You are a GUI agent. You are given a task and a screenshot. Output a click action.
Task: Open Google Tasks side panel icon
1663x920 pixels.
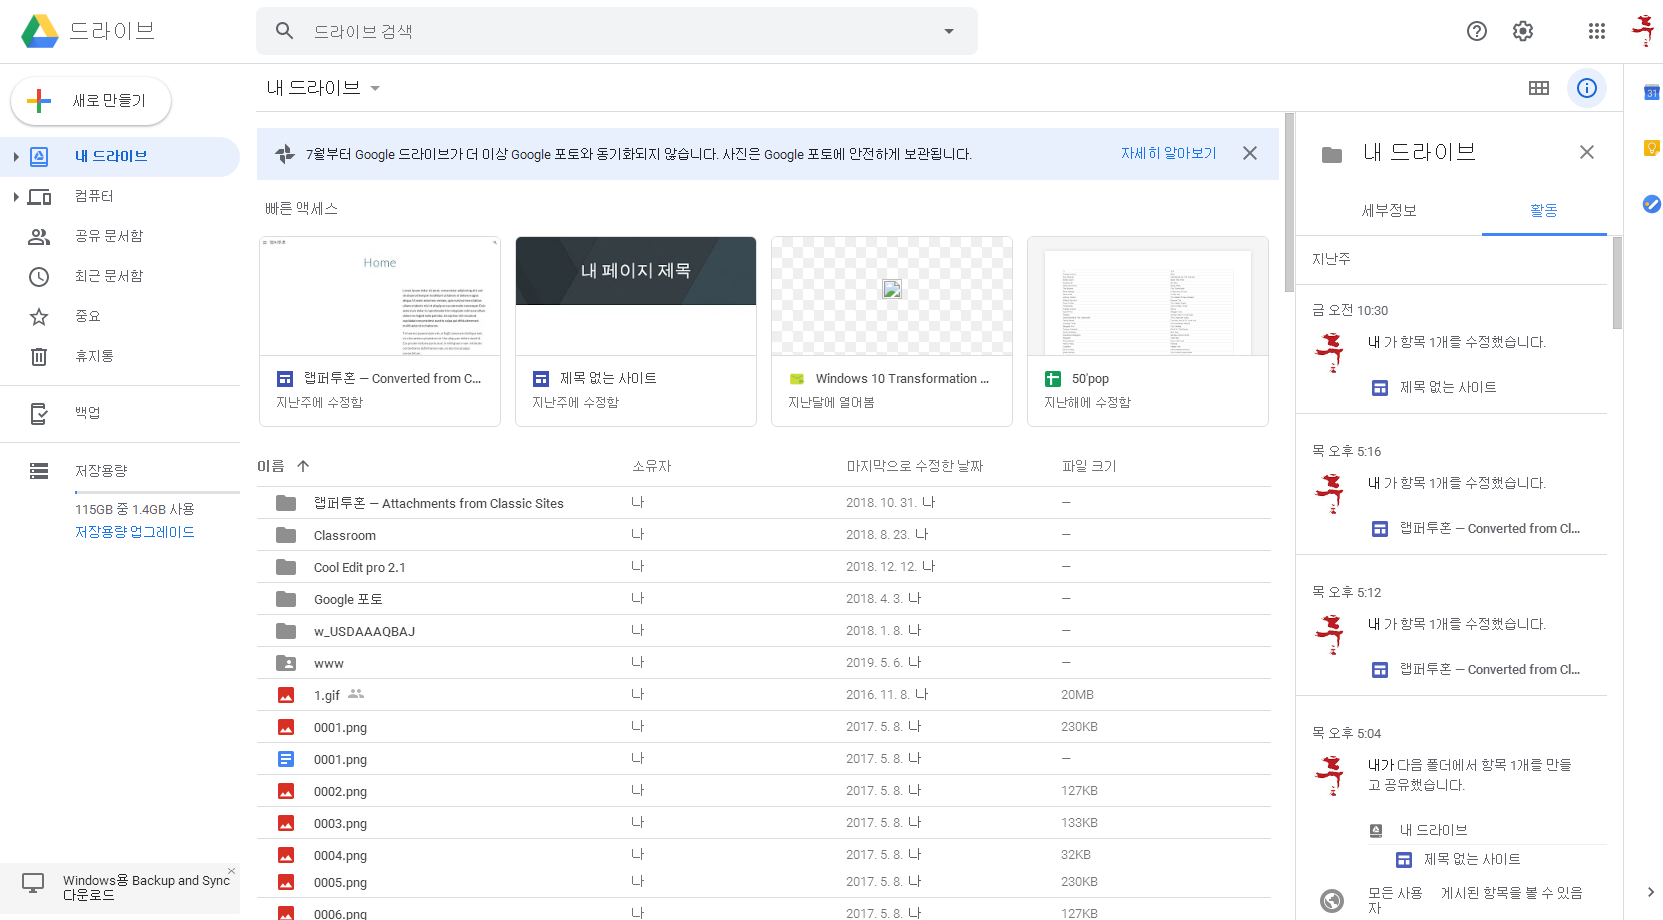[1652, 204]
